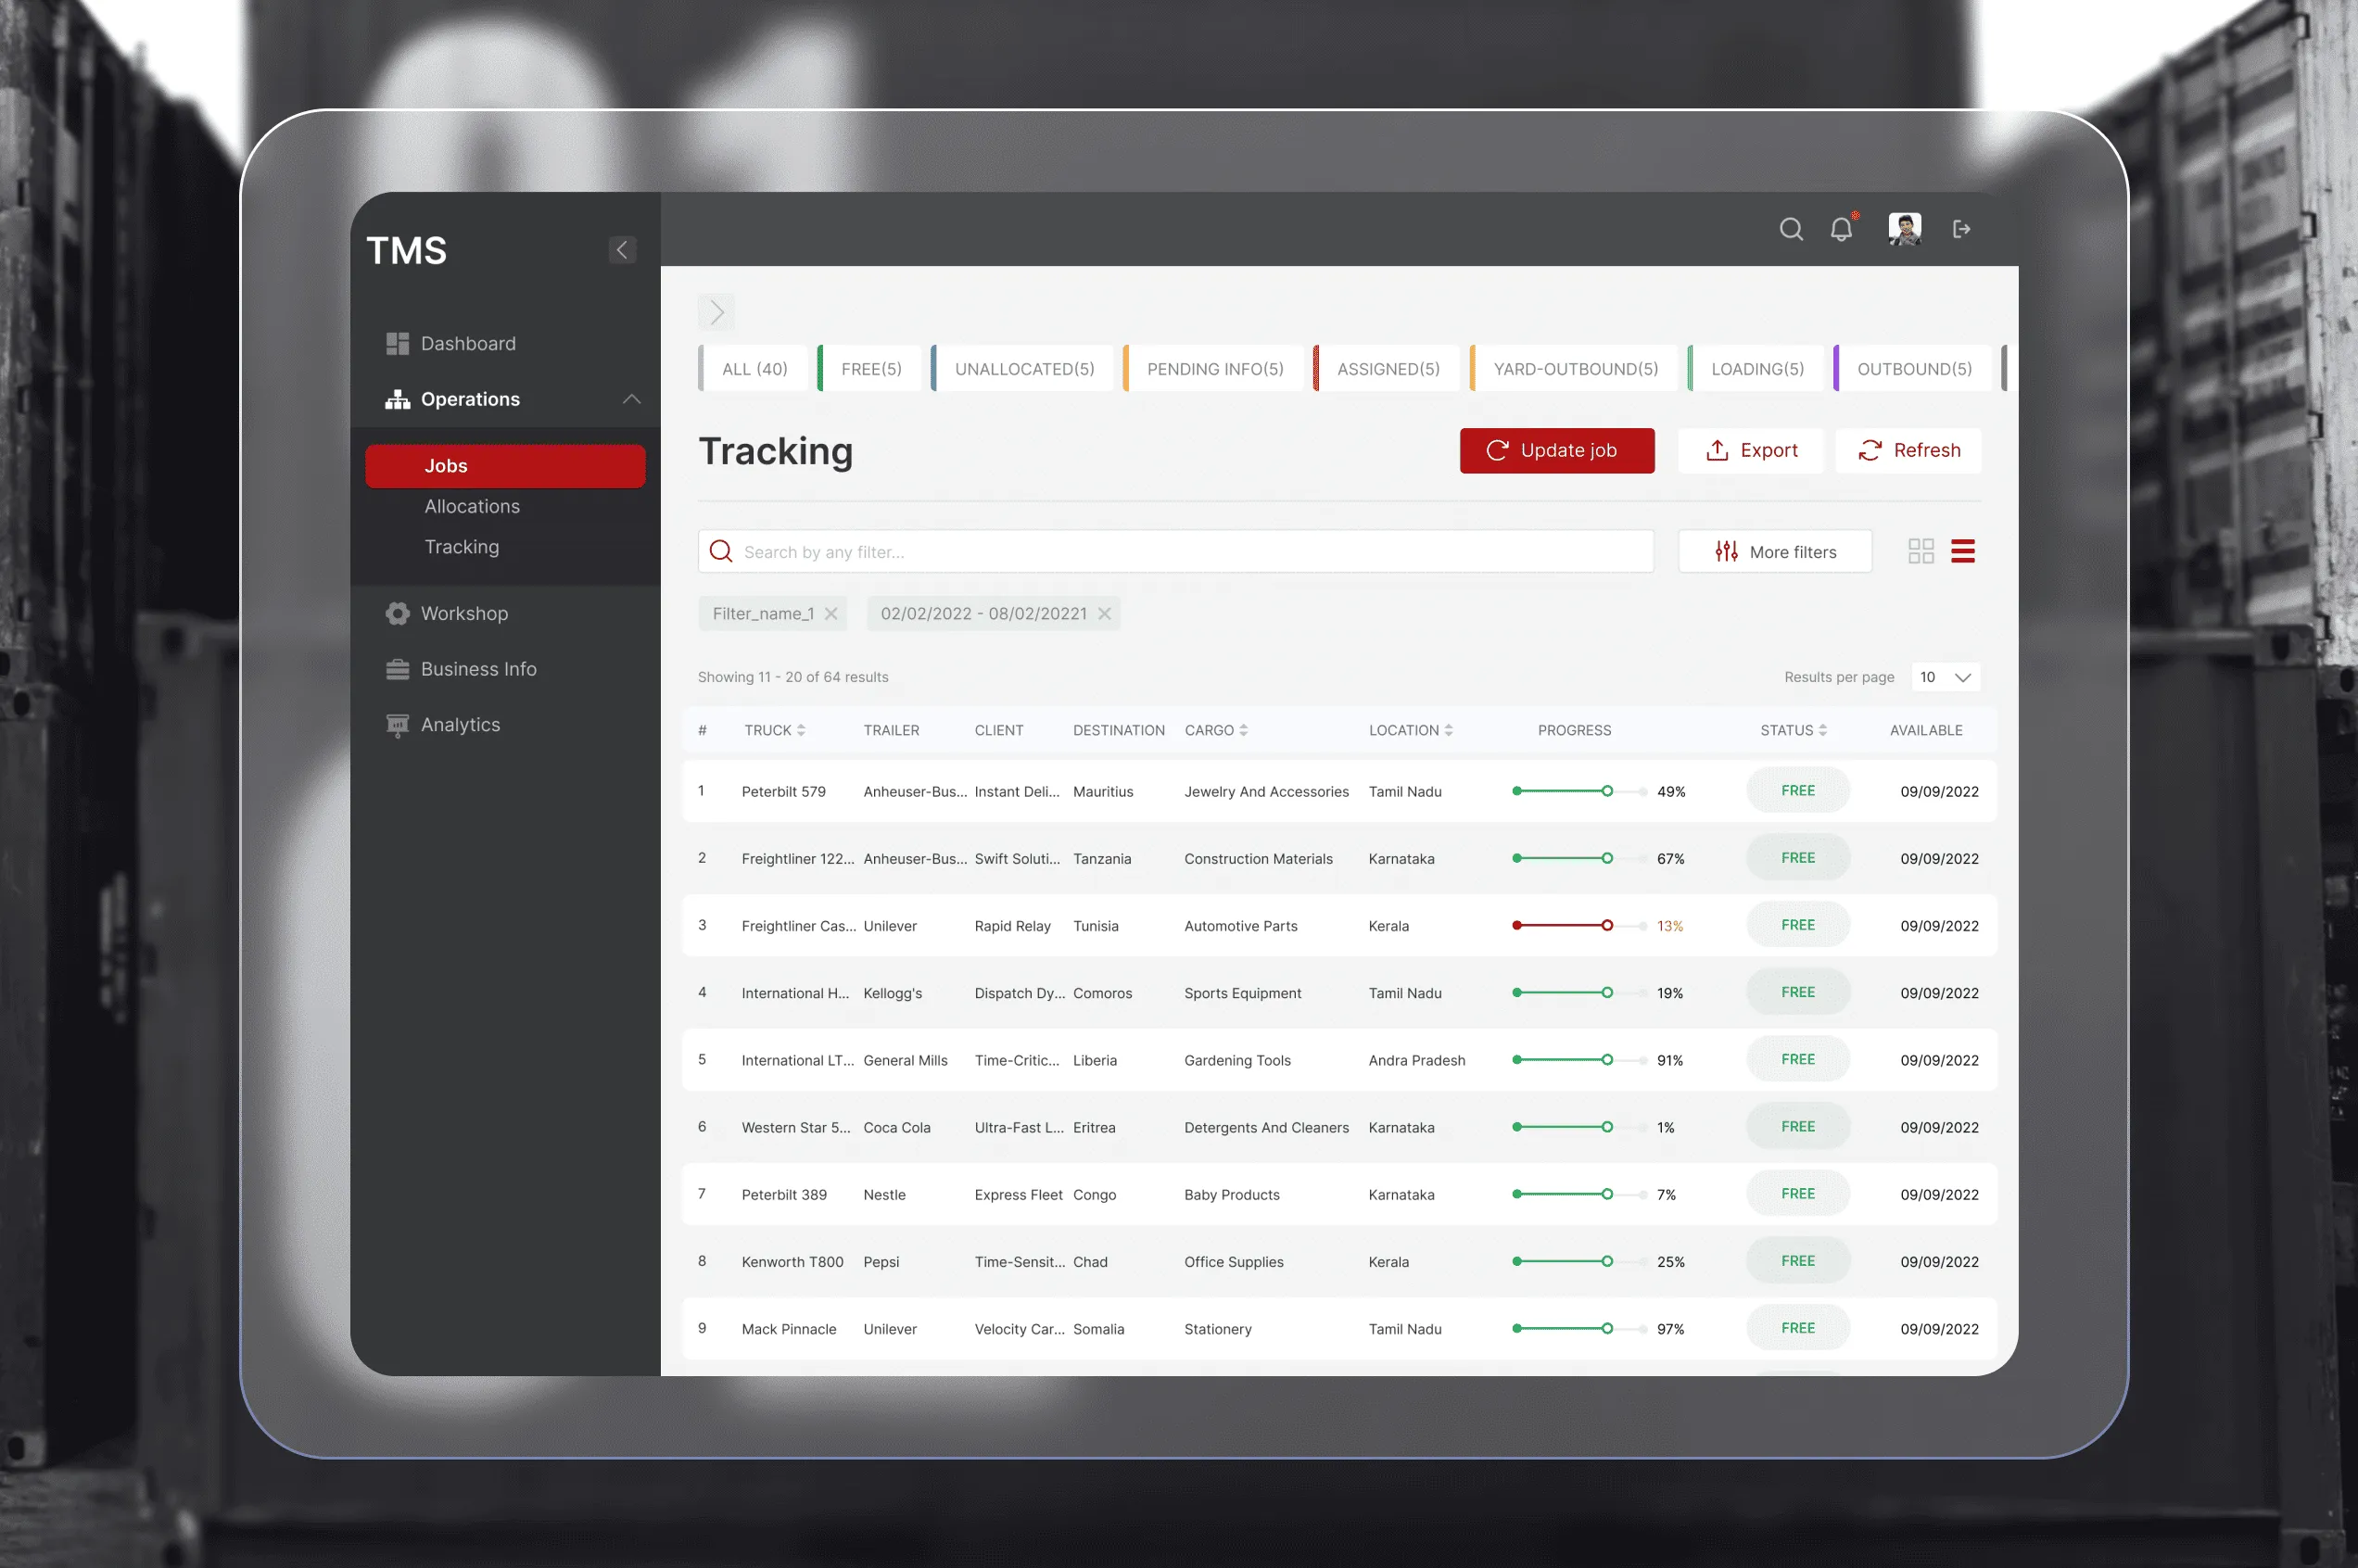Collapse the TMS sidebar with arrow
The height and width of the screenshot is (1568, 2358).
[x=622, y=250]
